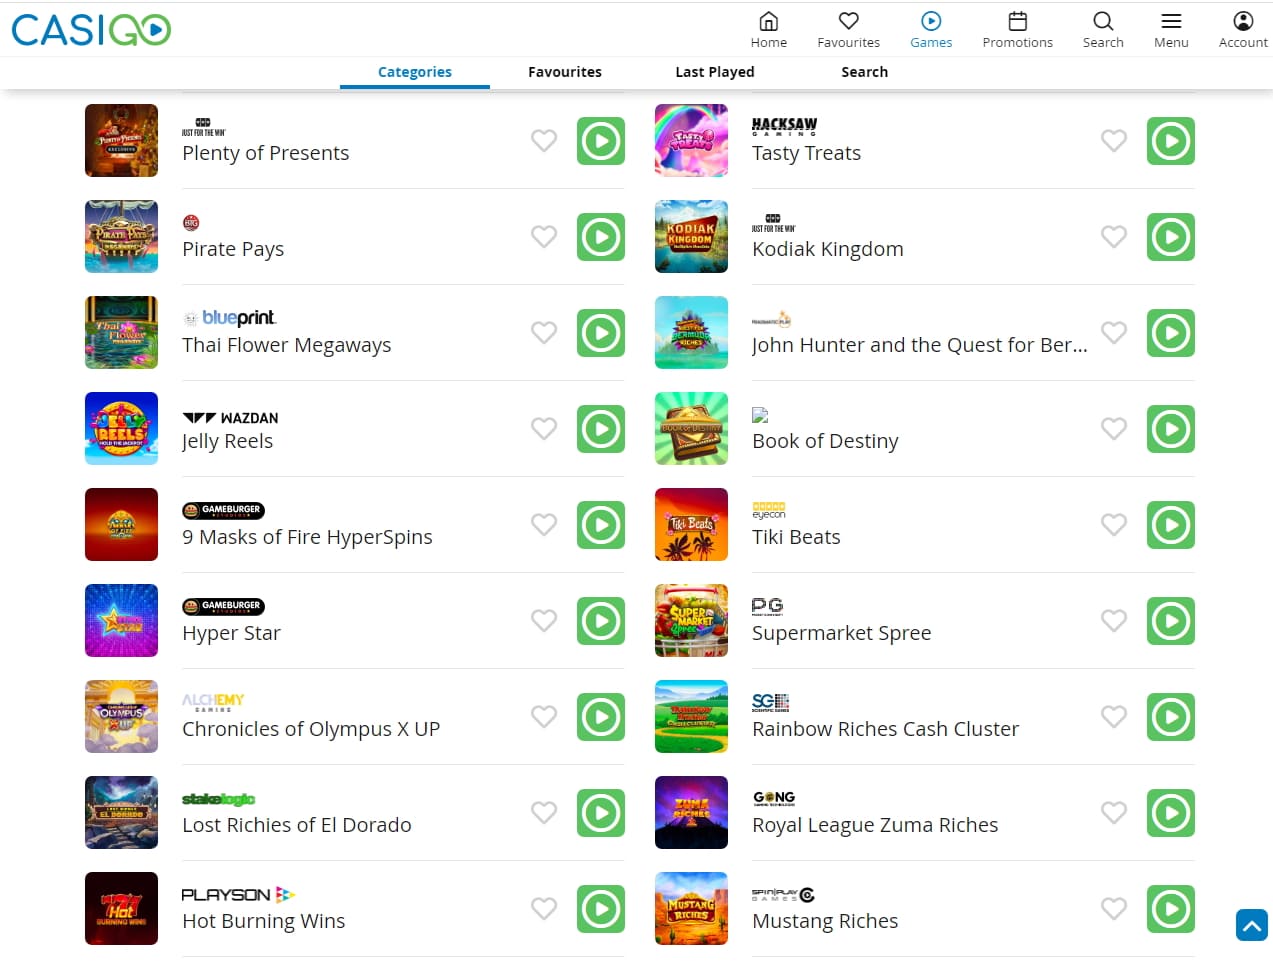This screenshot has height=963, width=1273.
Task: Play Hyper Star
Action: (x=601, y=621)
